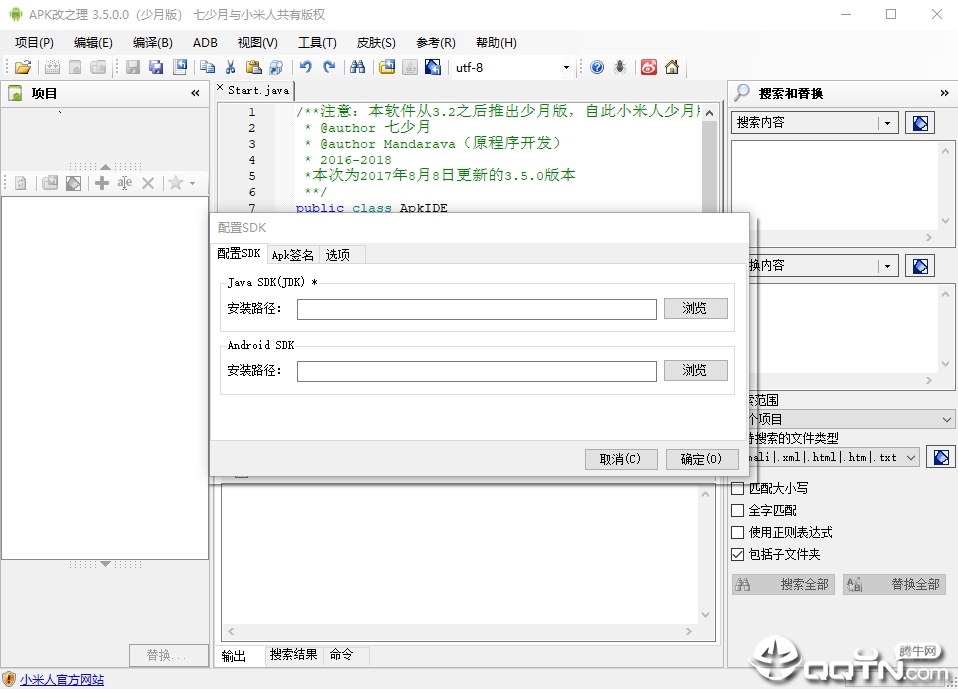Open the ADB menu
Image resolution: width=958 pixels, height=689 pixels.
[x=205, y=42]
